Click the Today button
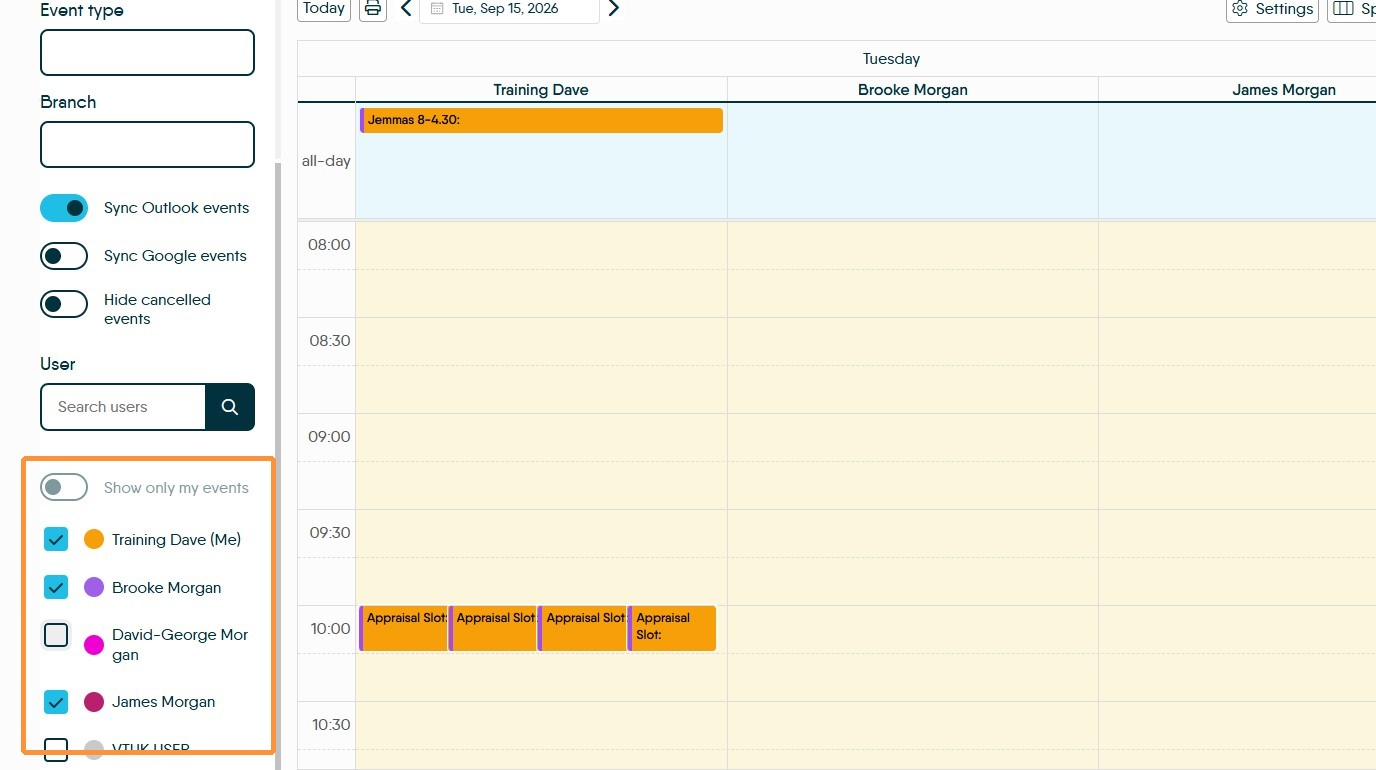 click(324, 9)
